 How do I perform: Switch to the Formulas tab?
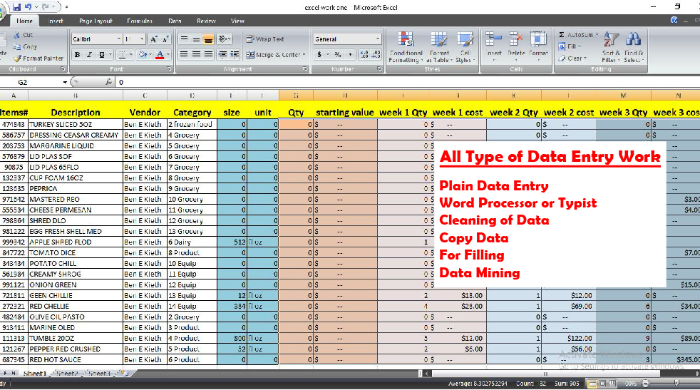click(x=139, y=21)
